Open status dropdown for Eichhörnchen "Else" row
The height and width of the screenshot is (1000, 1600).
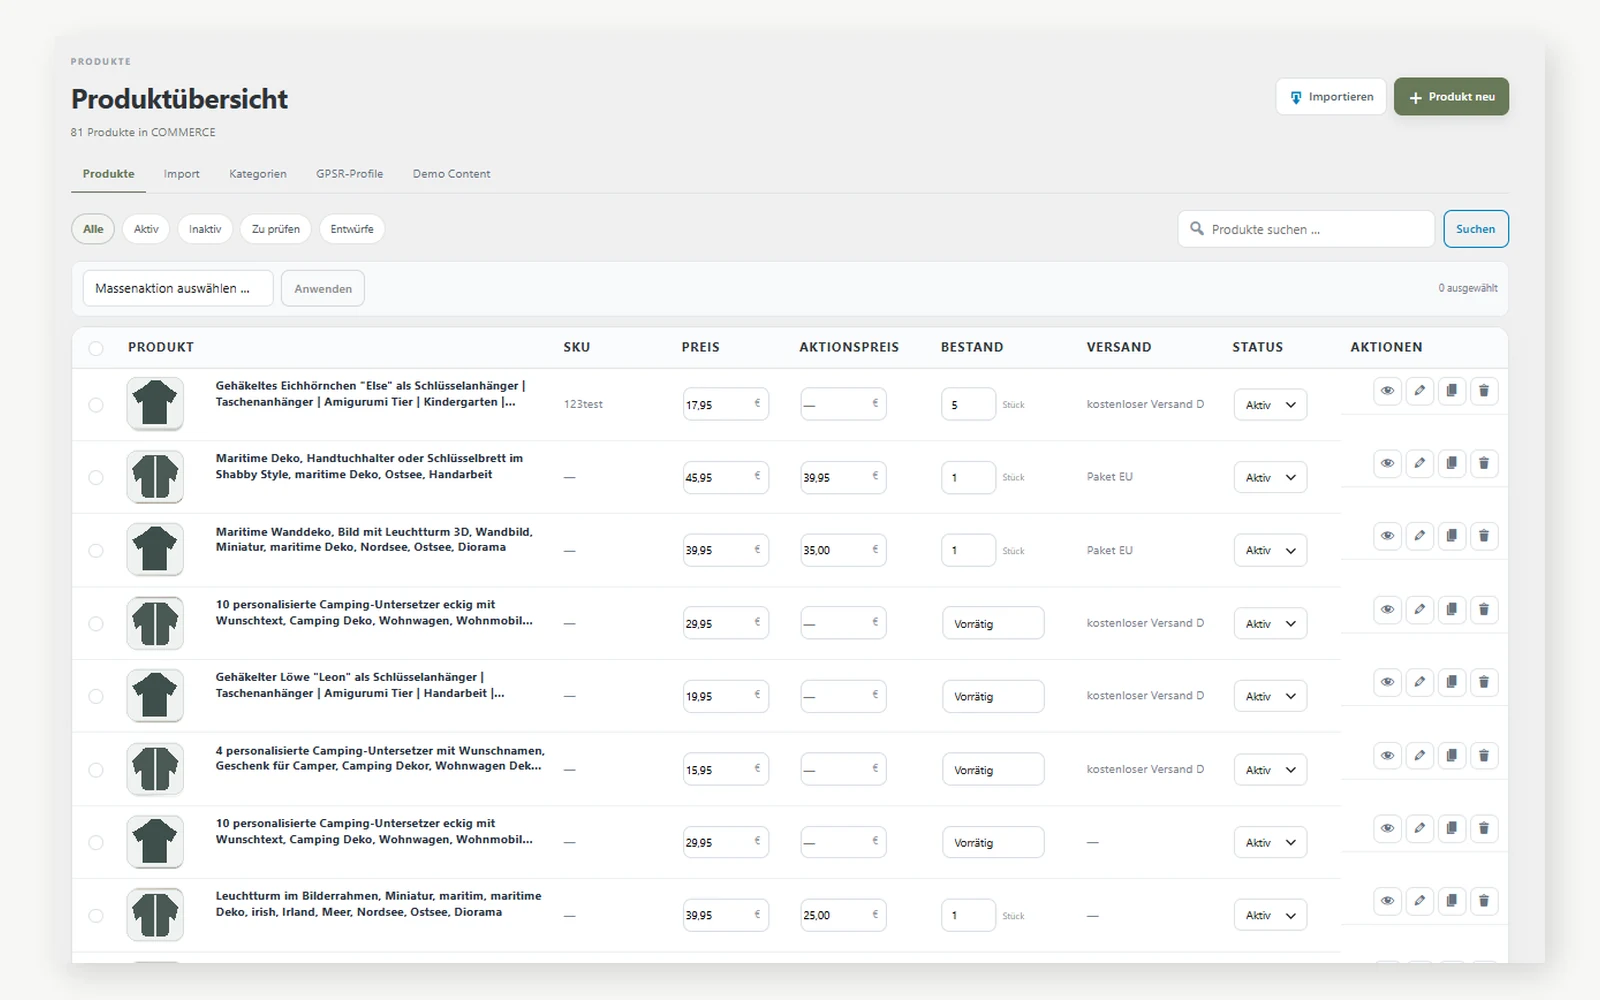tap(1270, 405)
